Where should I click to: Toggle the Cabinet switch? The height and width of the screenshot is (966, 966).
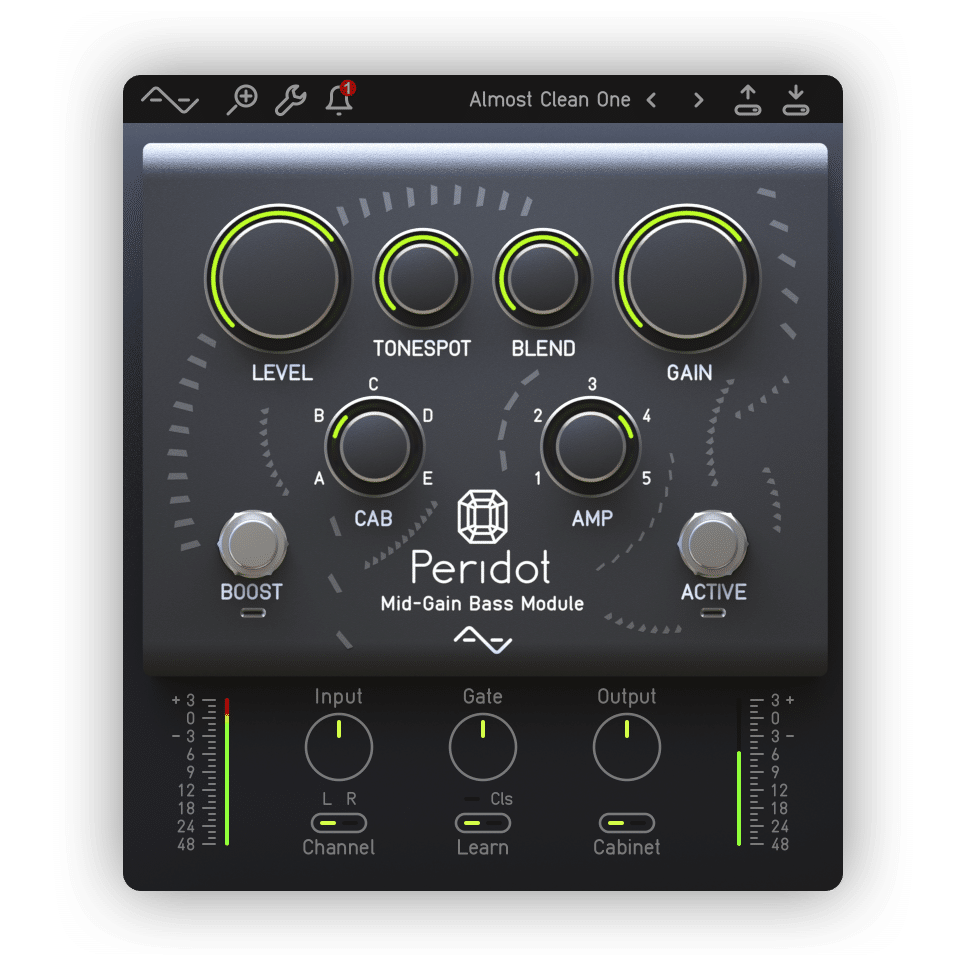tap(627, 823)
